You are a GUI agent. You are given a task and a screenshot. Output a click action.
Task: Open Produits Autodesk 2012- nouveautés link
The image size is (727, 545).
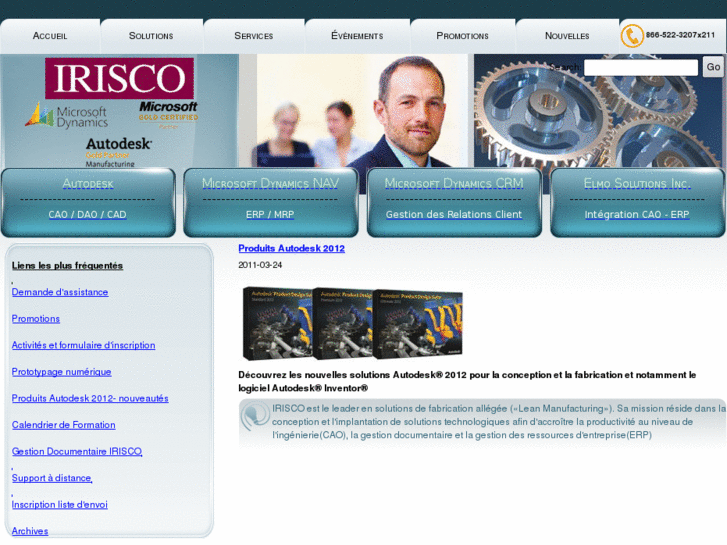click(90, 398)
